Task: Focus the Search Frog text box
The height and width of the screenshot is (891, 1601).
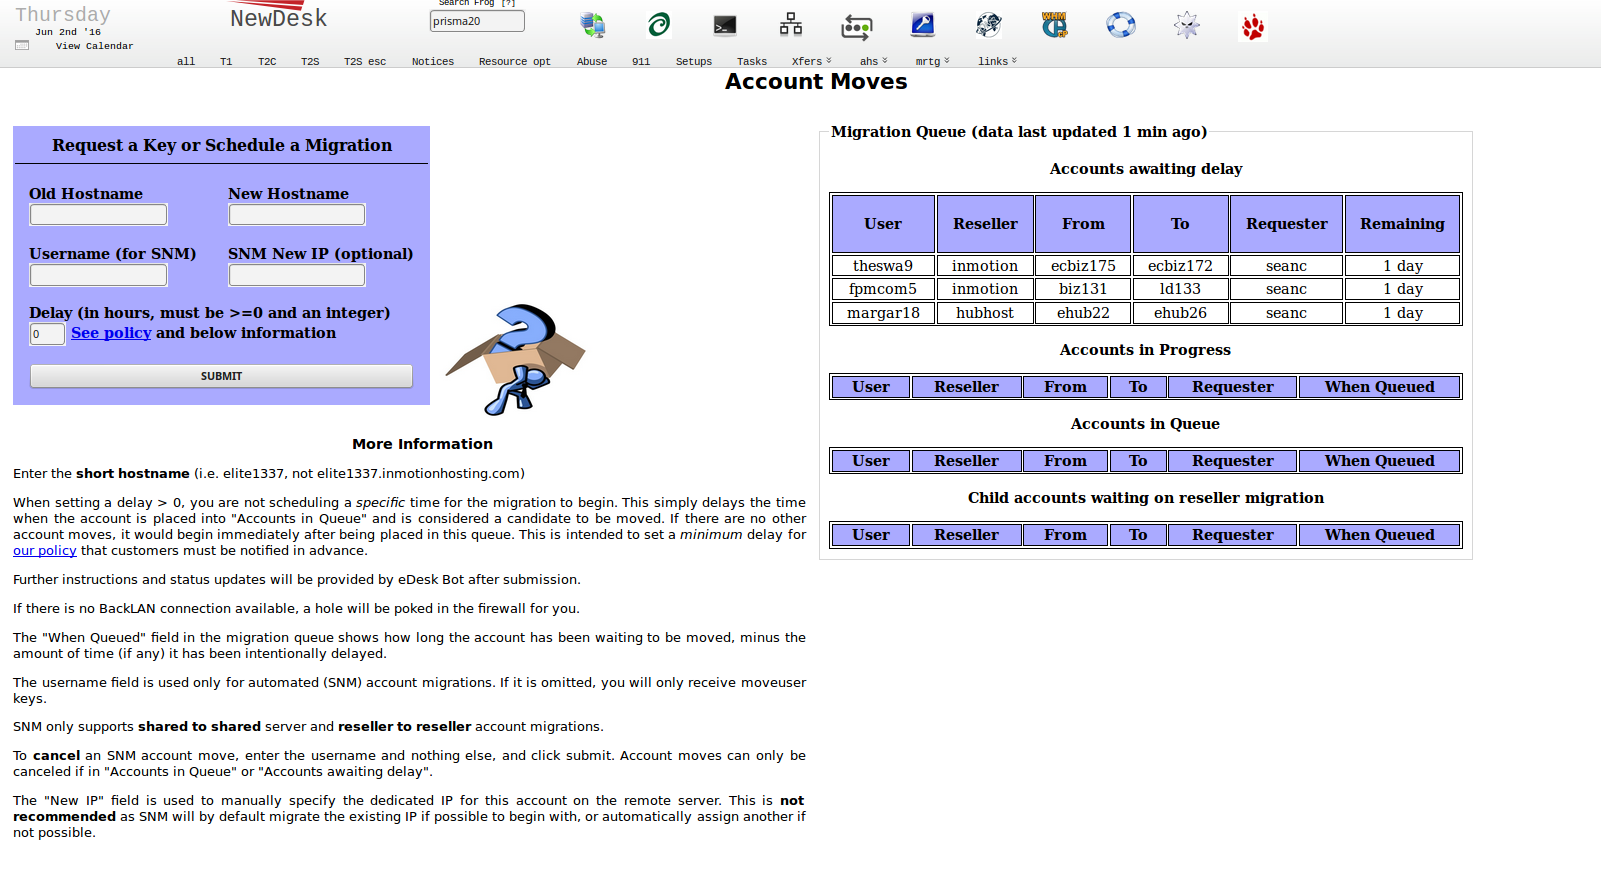Action: (477, 21)
